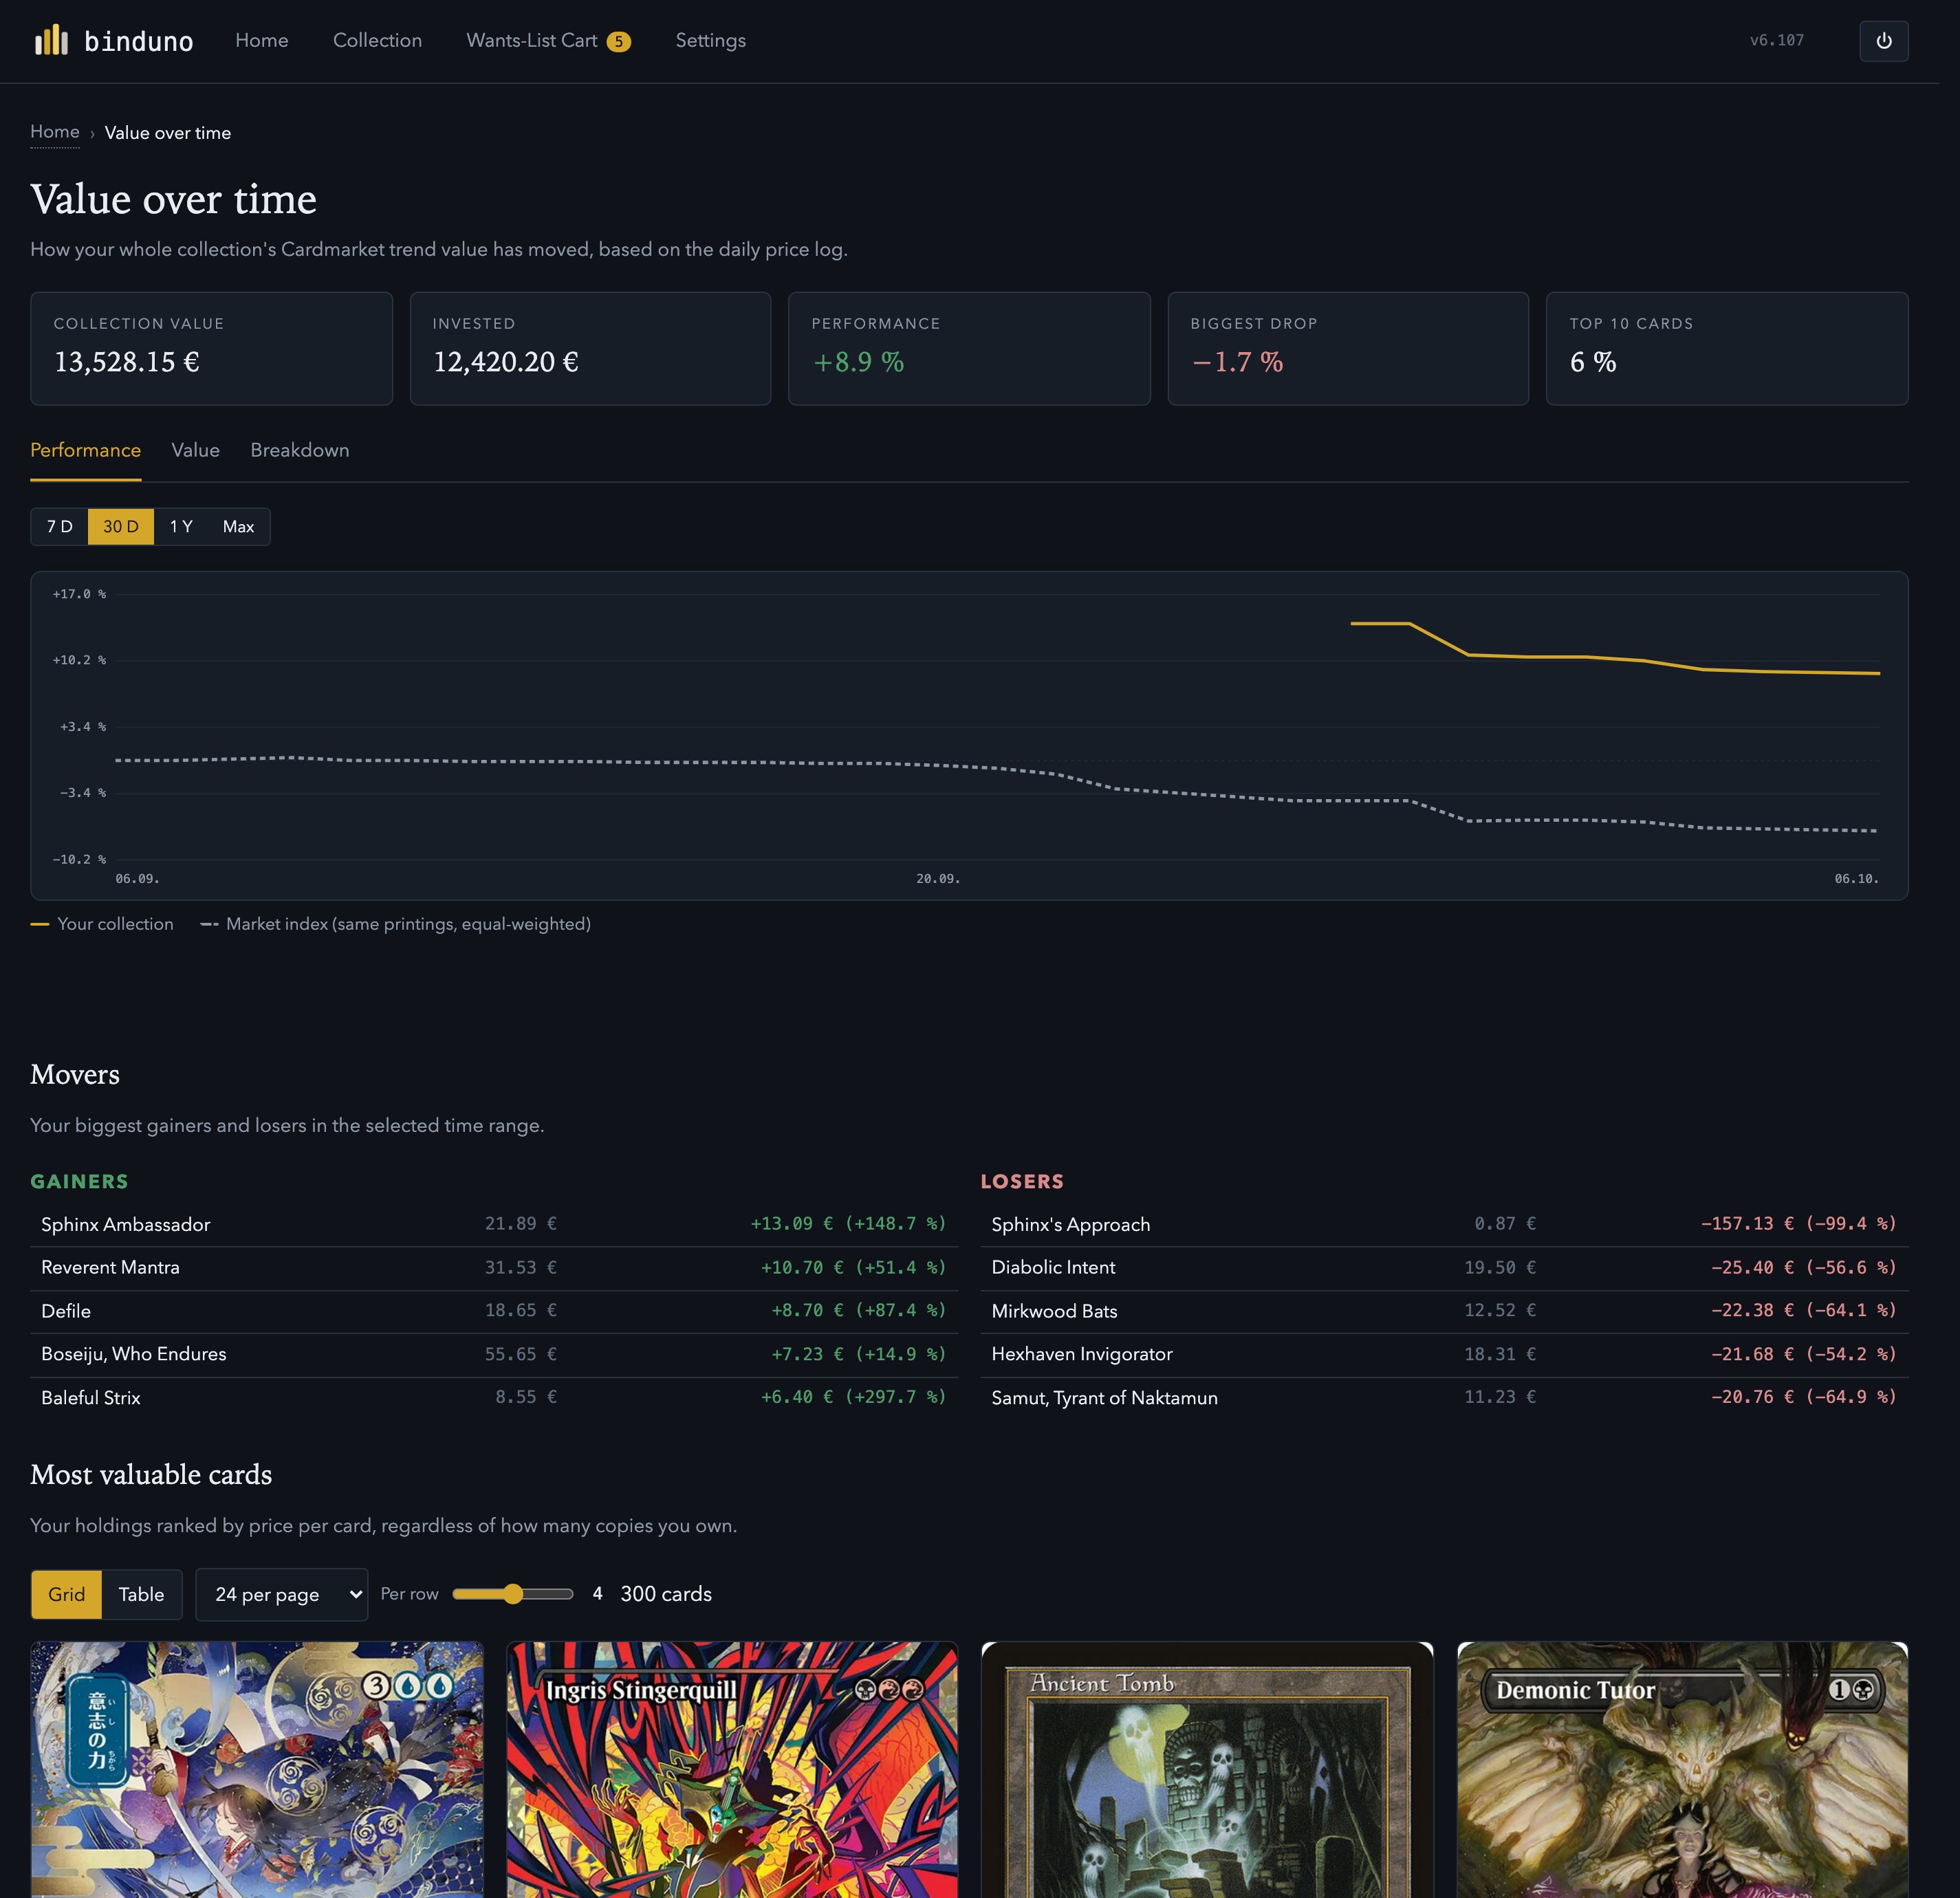Image resolution: width=1960 pixels, height=1898 pixels.
Task: Select the 30 D time range
Action: (x=121, y=526)
